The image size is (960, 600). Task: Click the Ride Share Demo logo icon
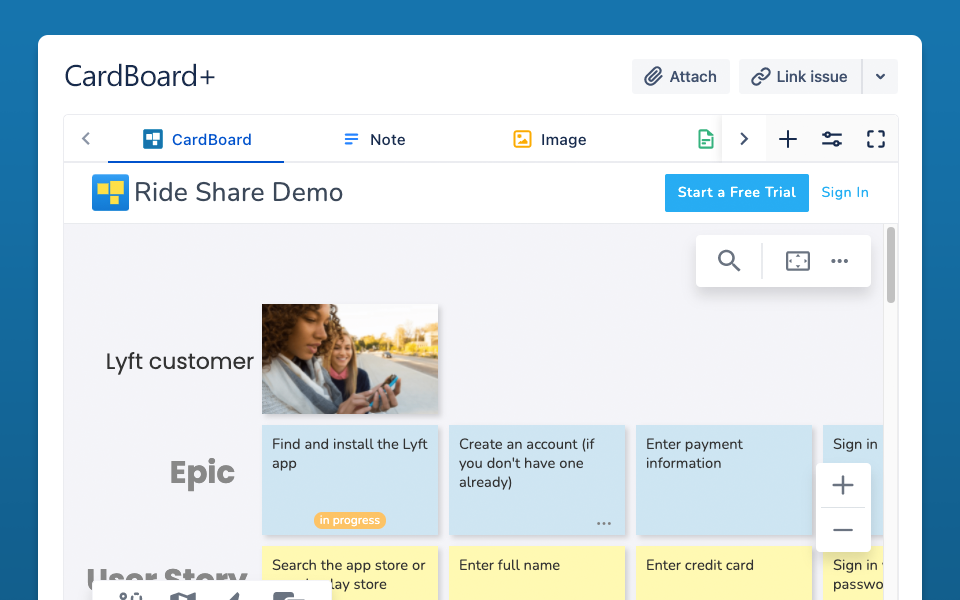[x=110, y=192]
